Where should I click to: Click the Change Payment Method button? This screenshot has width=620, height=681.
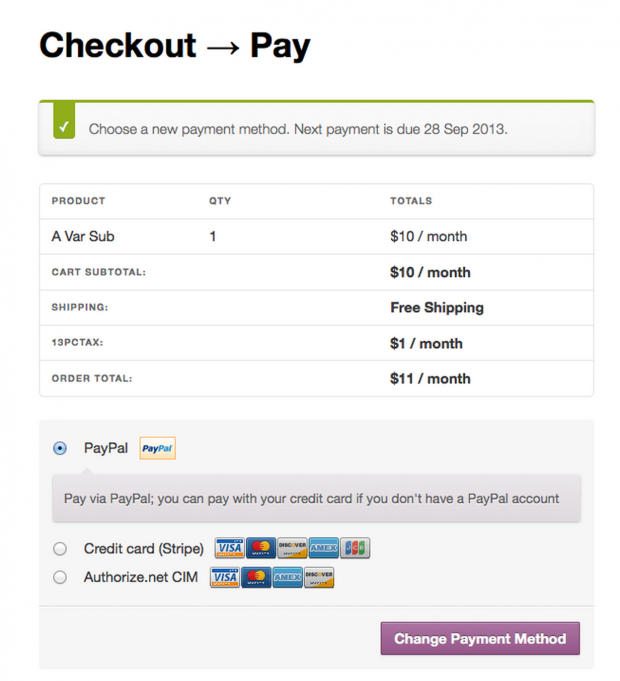(x=480, y=638)
